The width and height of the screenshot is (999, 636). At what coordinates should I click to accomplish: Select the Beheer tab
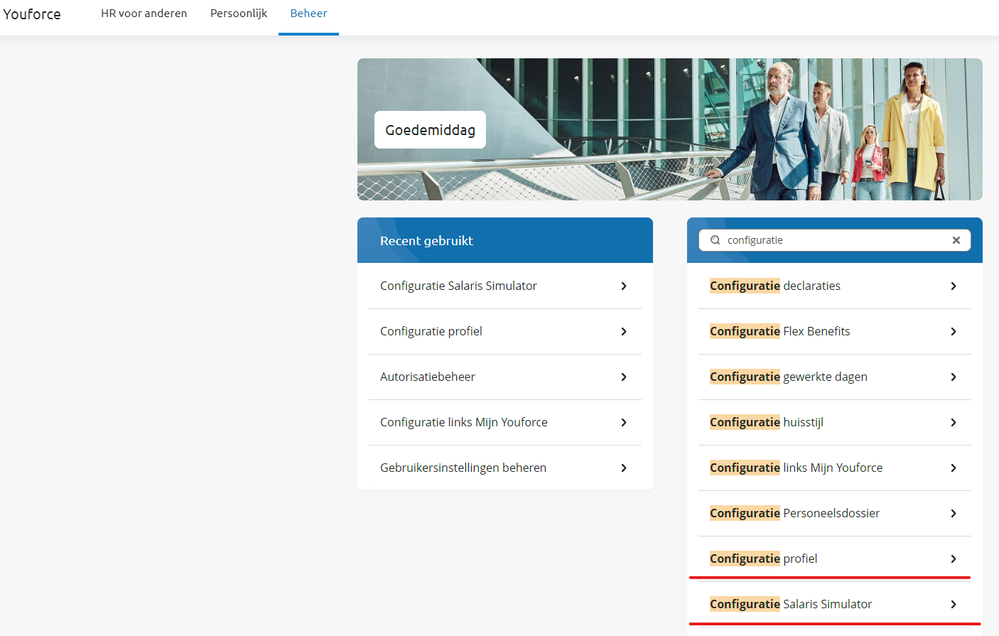308,13
